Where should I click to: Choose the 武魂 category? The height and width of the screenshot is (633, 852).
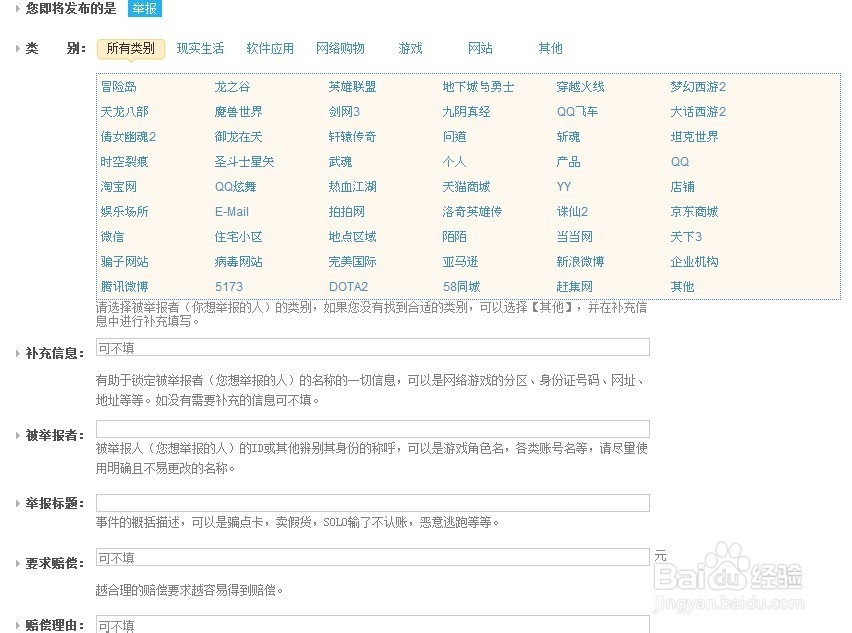point(340,162)
